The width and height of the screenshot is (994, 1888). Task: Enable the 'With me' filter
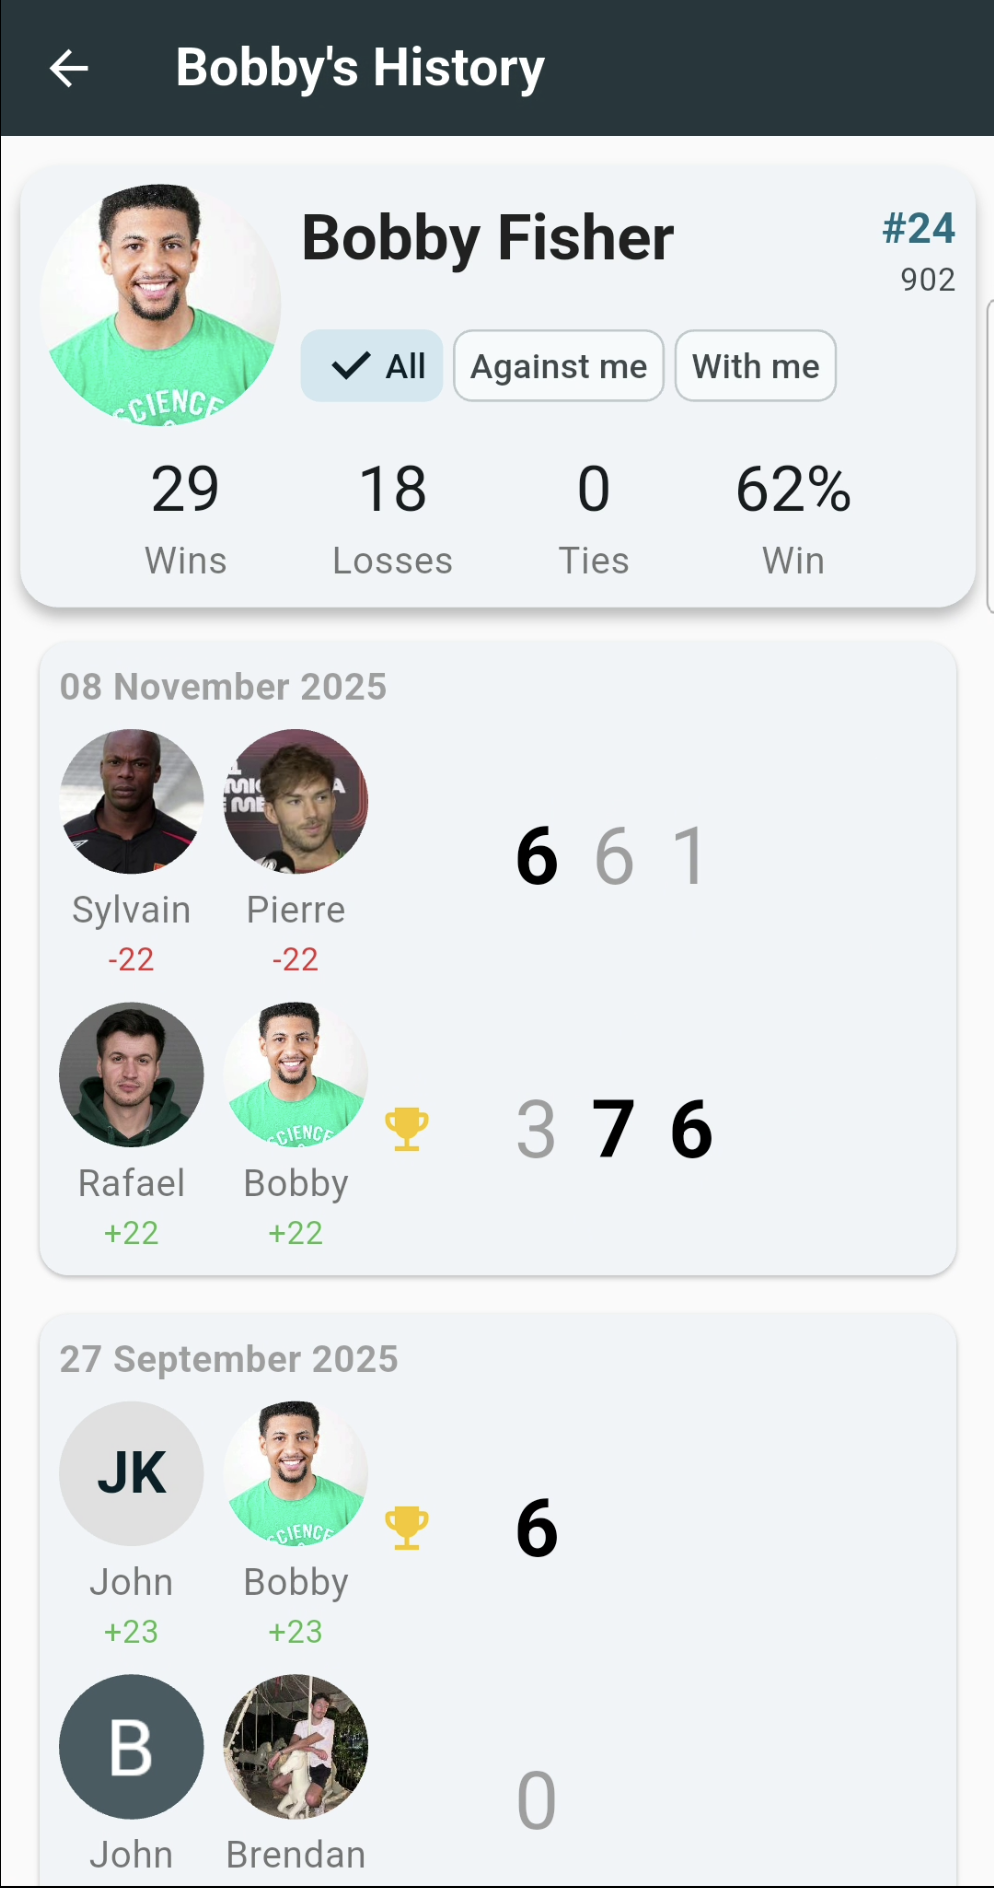click(755, 366)
